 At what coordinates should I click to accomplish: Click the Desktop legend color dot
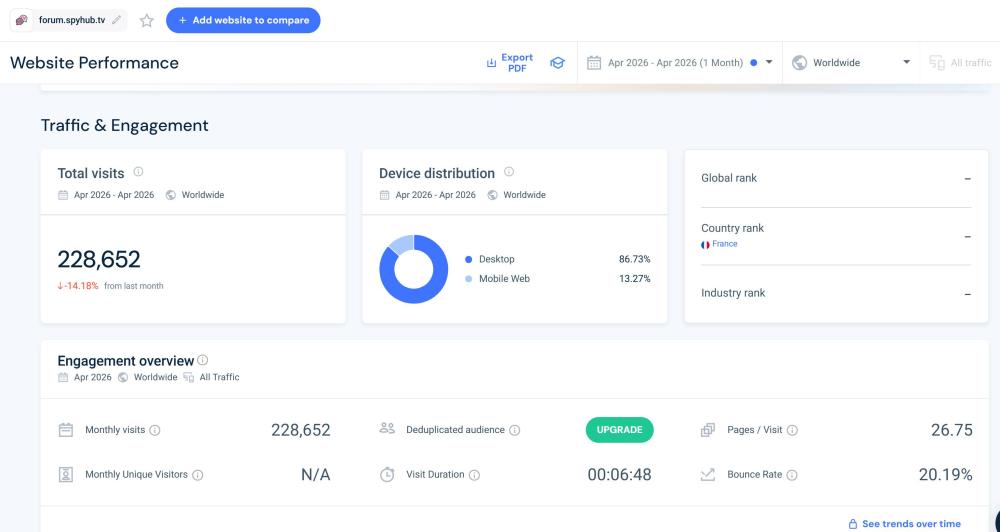click(x=469, y=259)
